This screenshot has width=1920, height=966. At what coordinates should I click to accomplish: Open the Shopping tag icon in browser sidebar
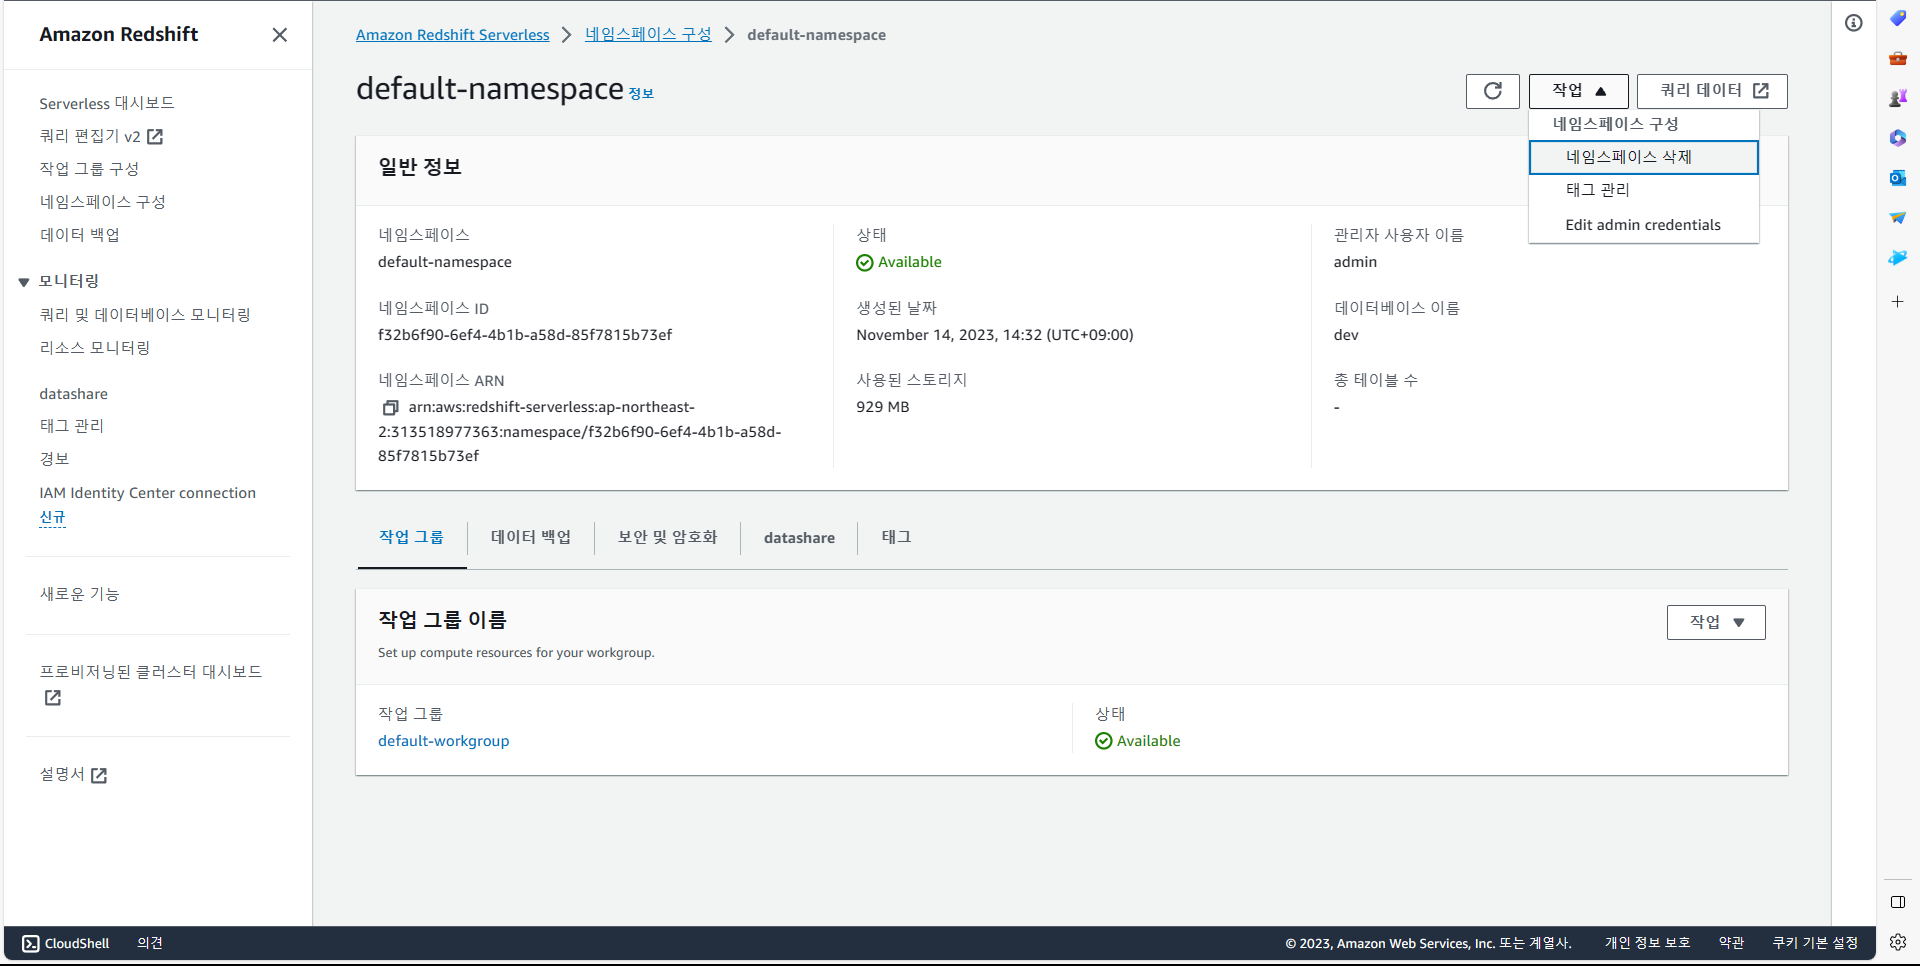[x=1897, y=18]
